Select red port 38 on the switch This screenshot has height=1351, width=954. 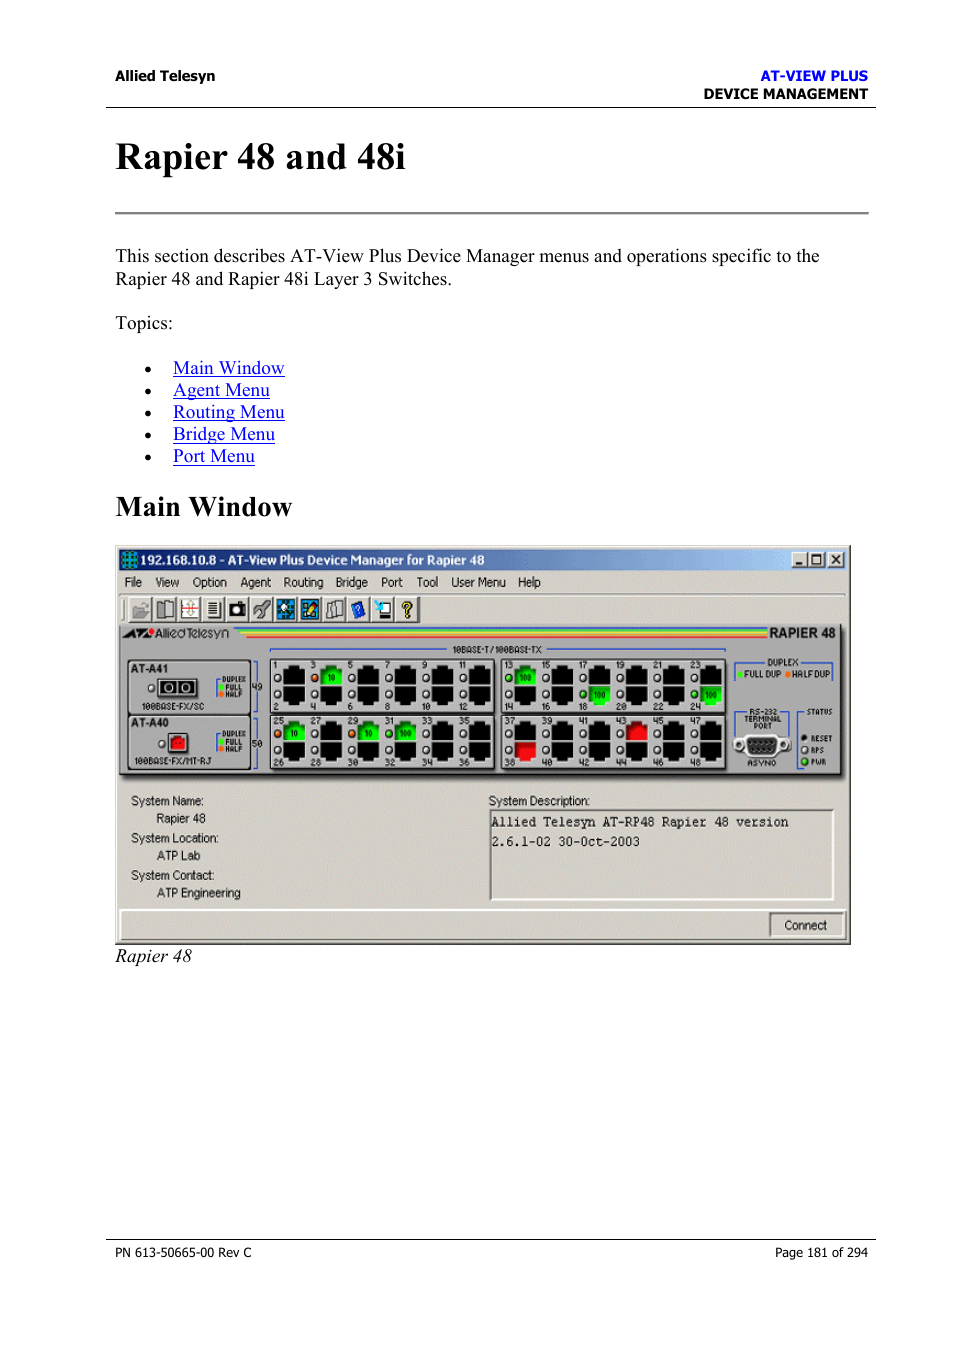(x=525, y=750)
